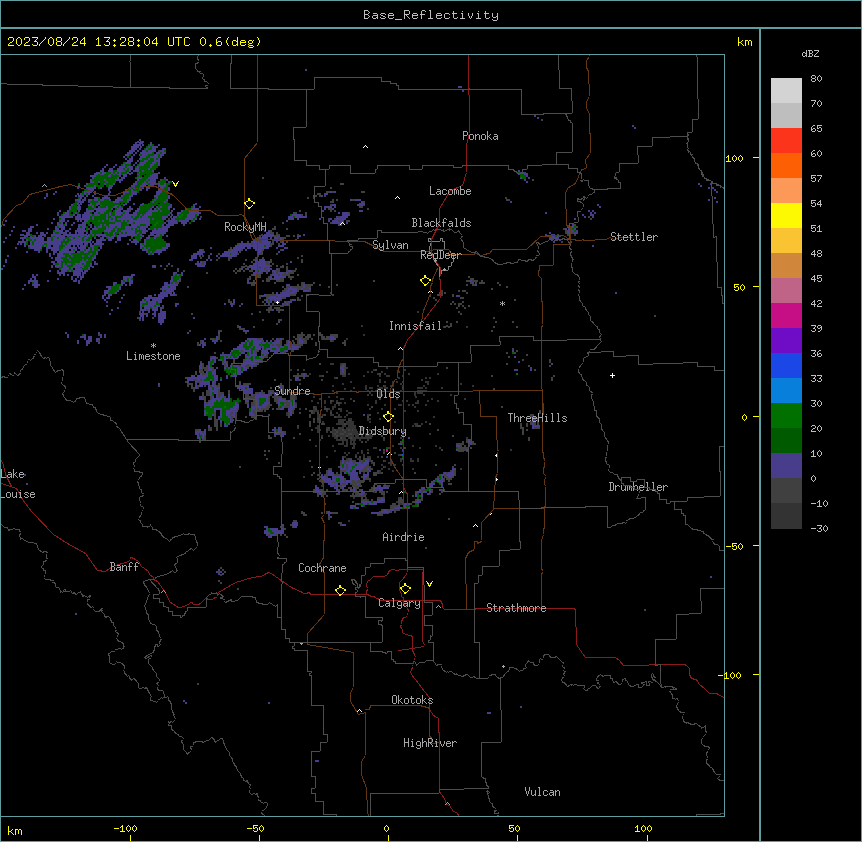Pick the red 60-65 dBZ legend swatch
This screenshot has height=842, width=862.
786,141
